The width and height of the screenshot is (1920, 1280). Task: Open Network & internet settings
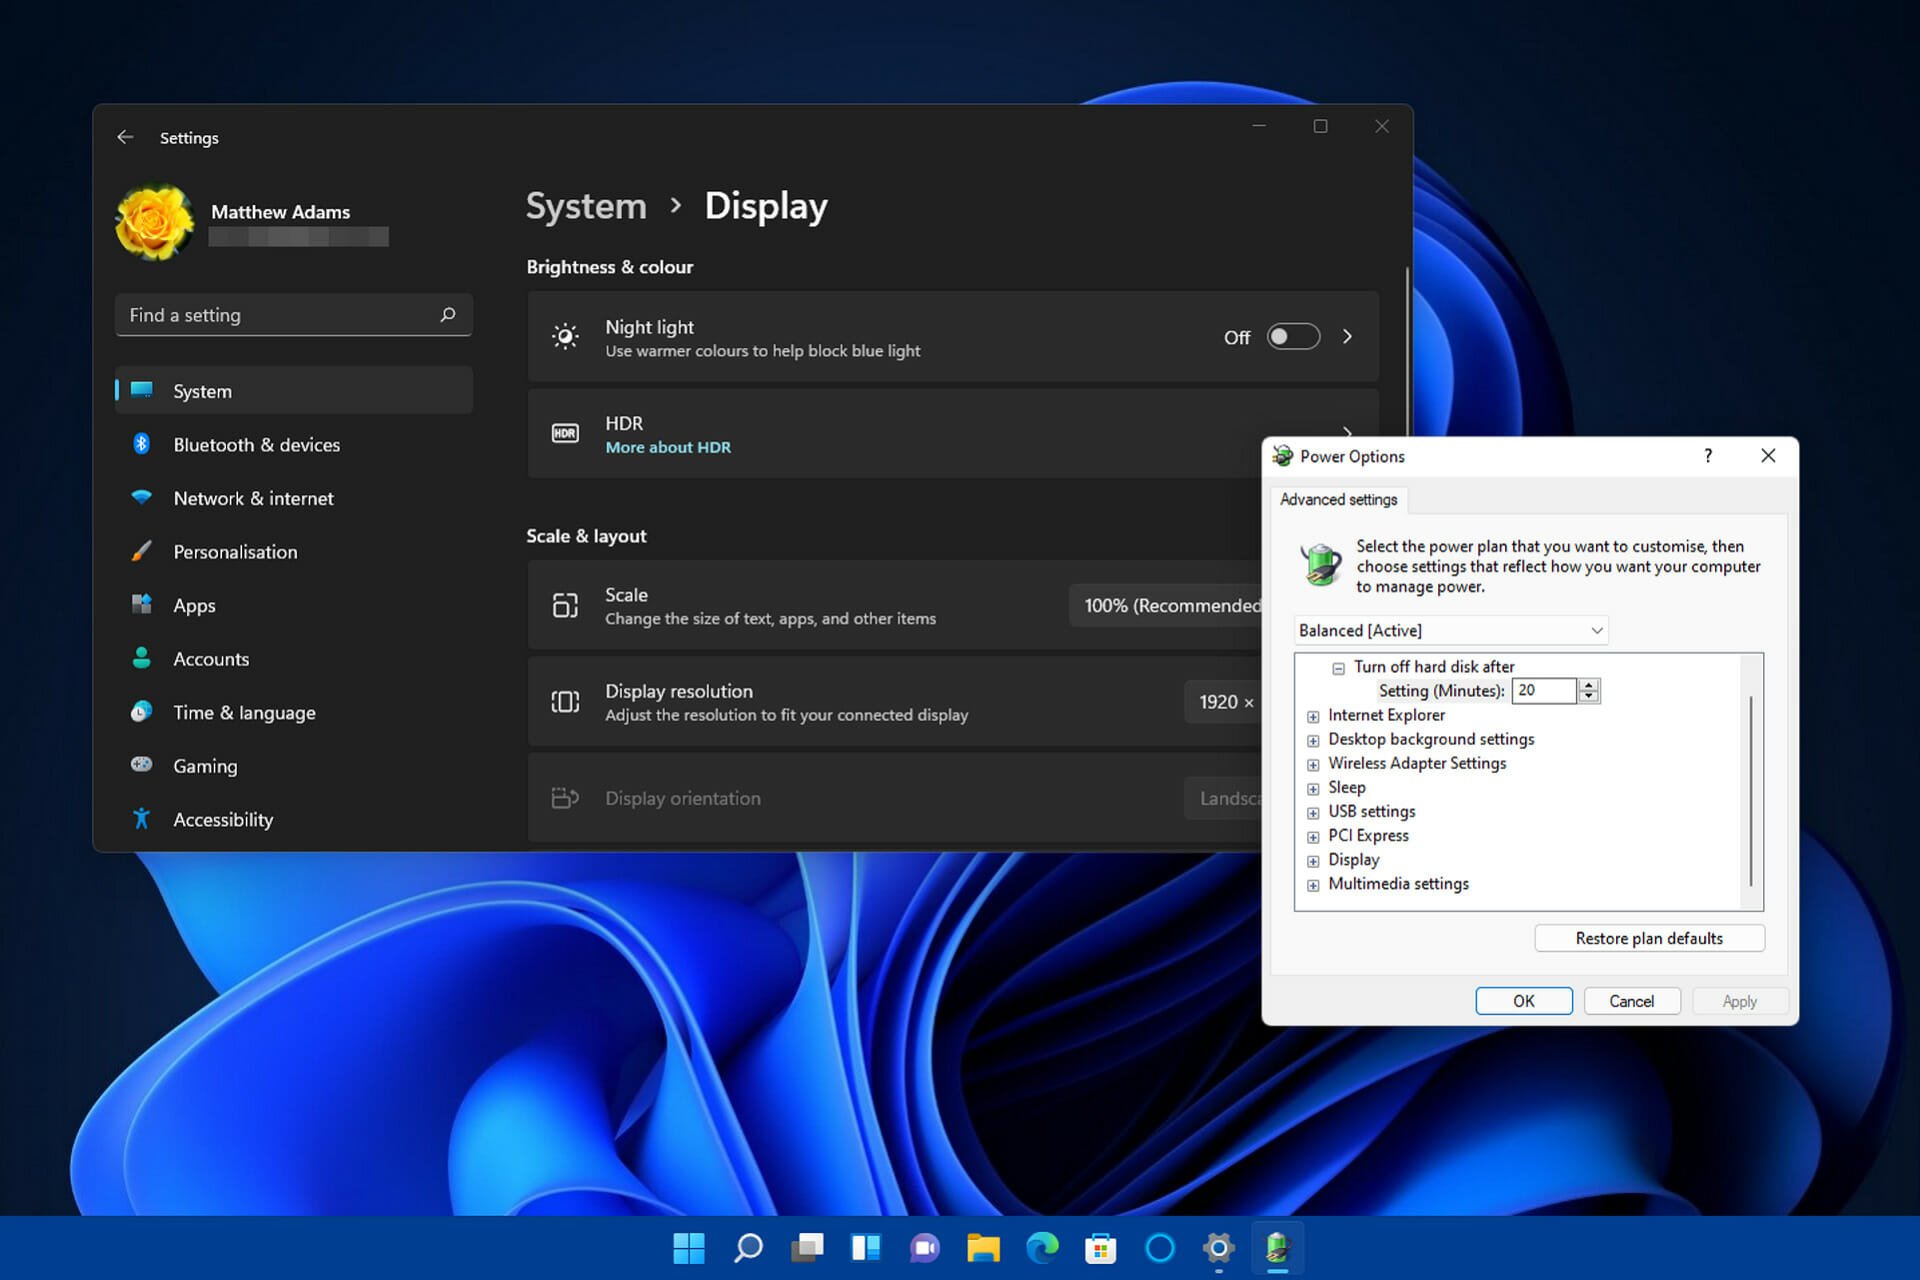pos(254,497)
